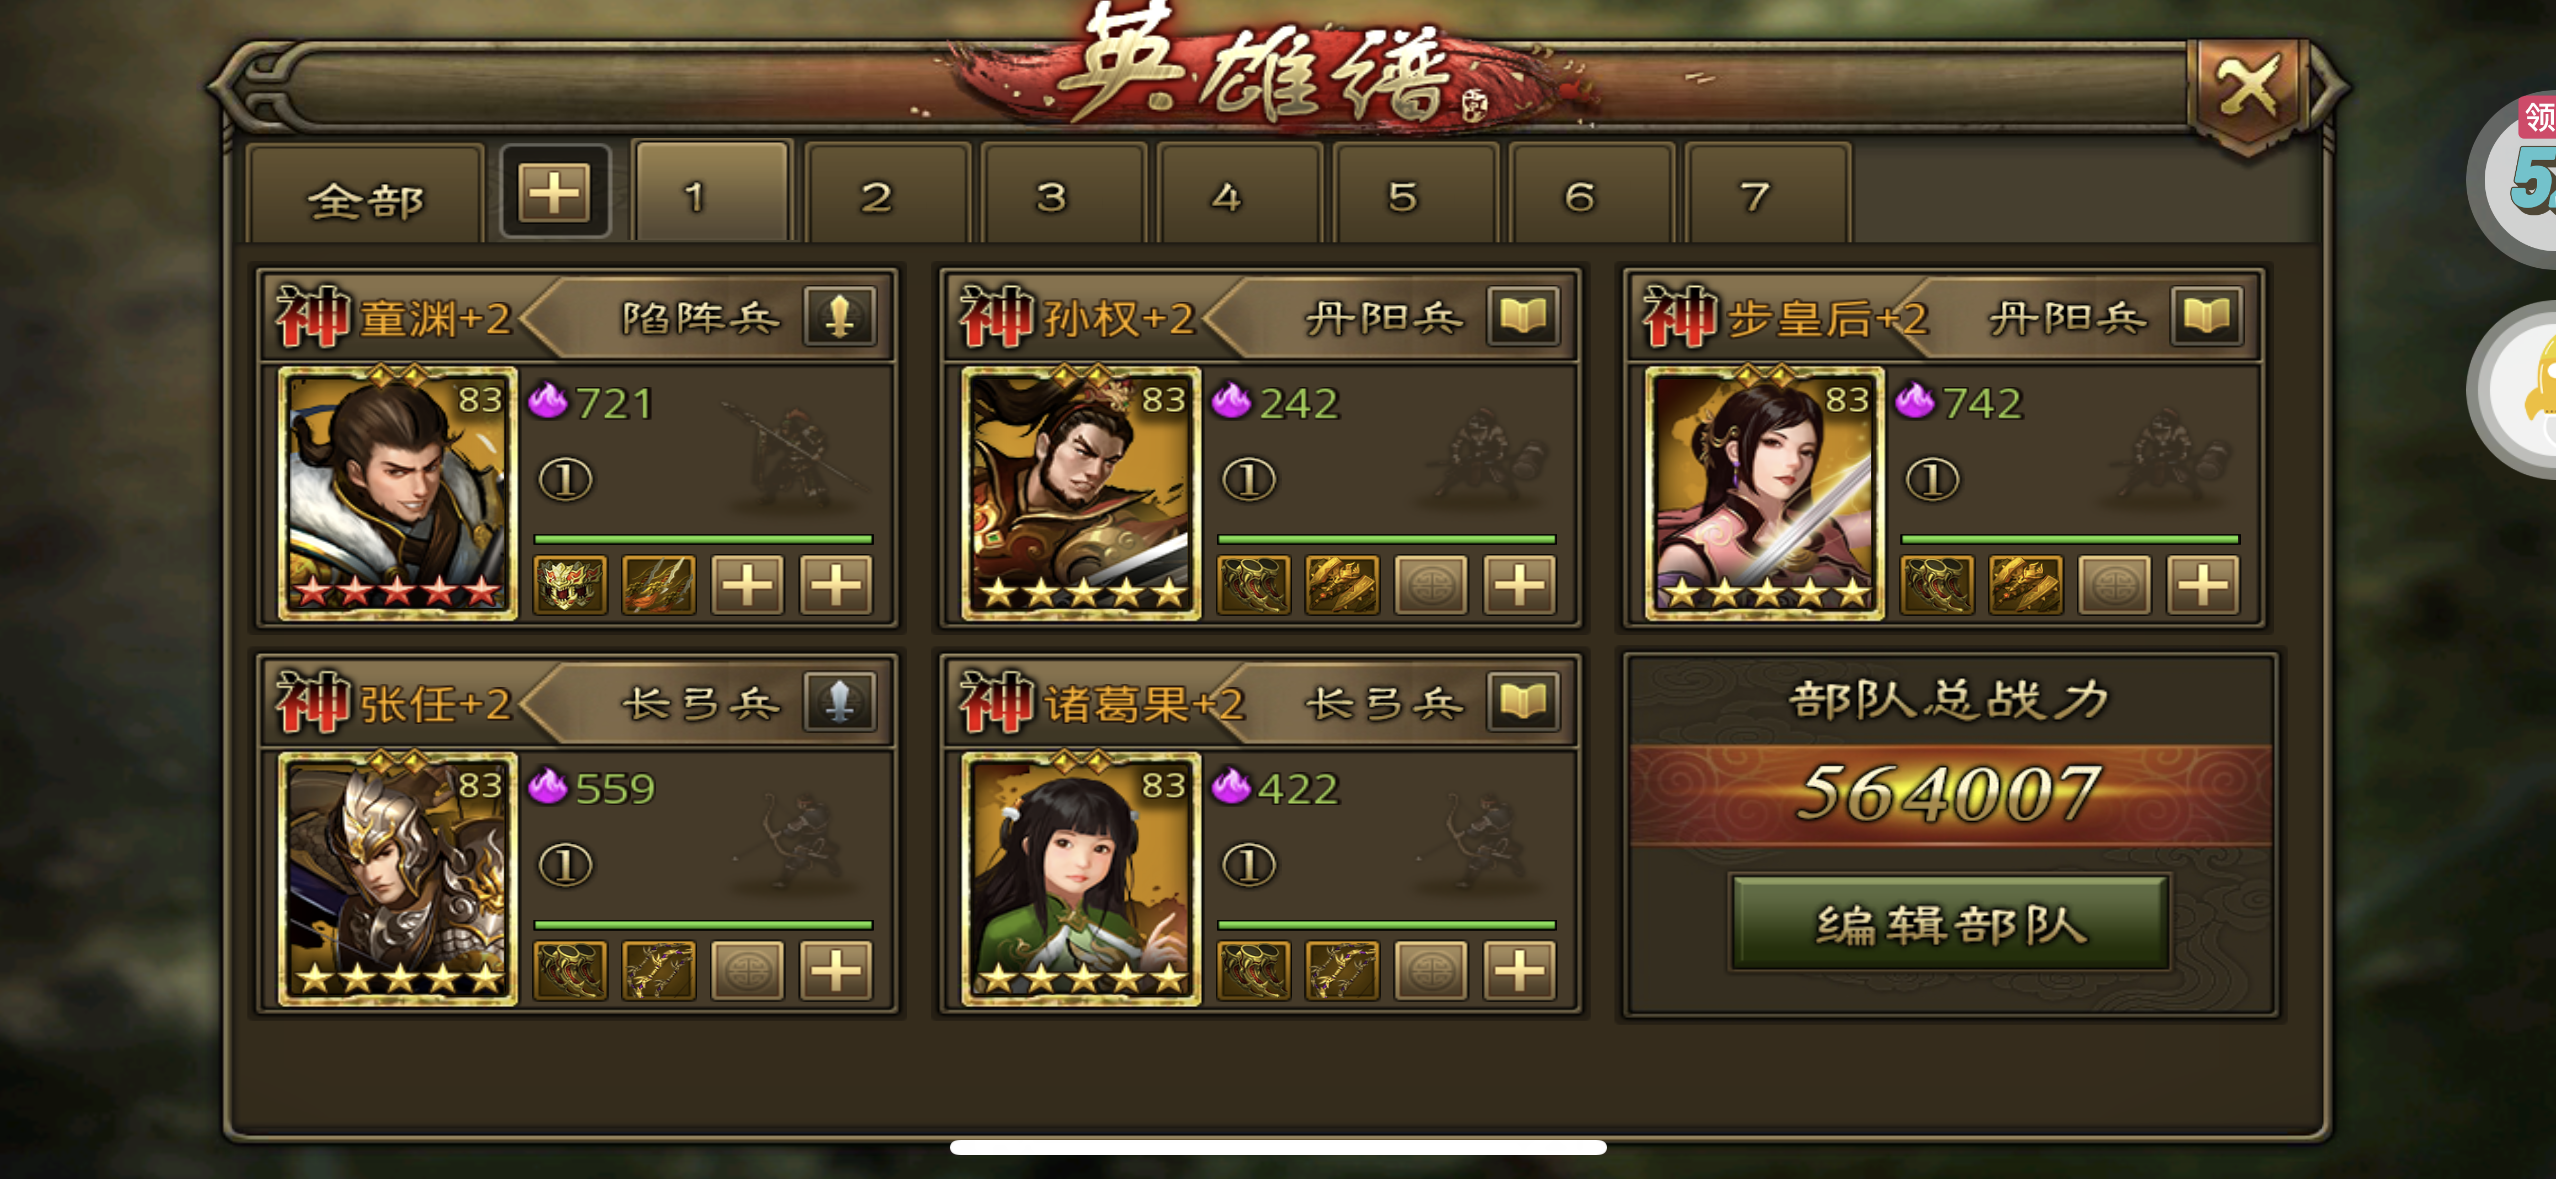2556x1179 pixels.
Task: Open 步皇后 hero portrait
Action: (x=1765, y=492)
